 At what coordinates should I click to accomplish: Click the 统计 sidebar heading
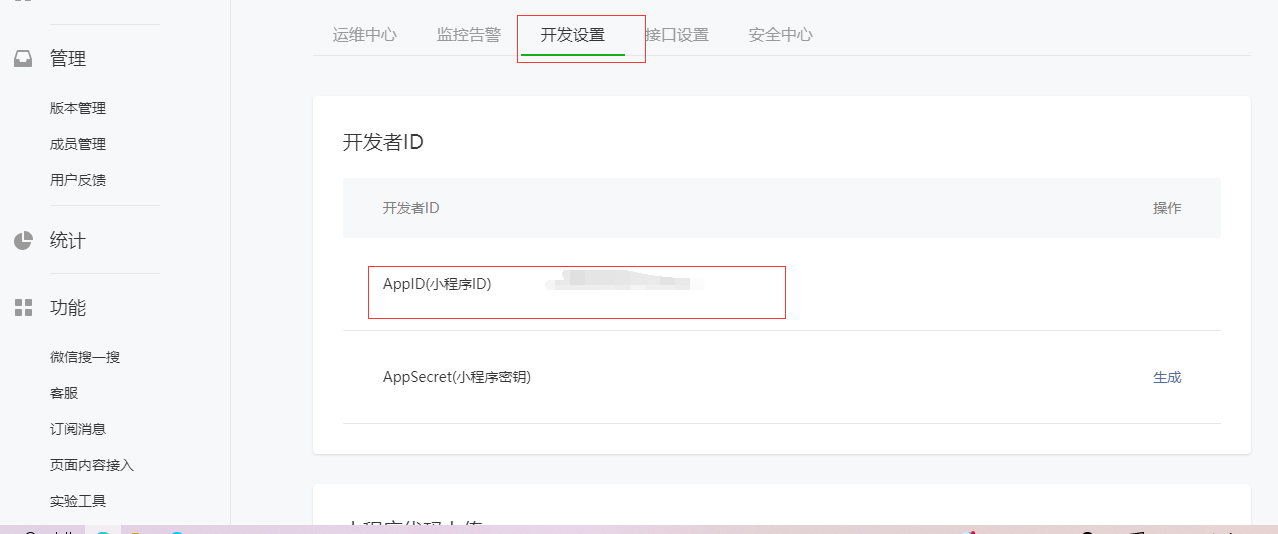point(68,241)
